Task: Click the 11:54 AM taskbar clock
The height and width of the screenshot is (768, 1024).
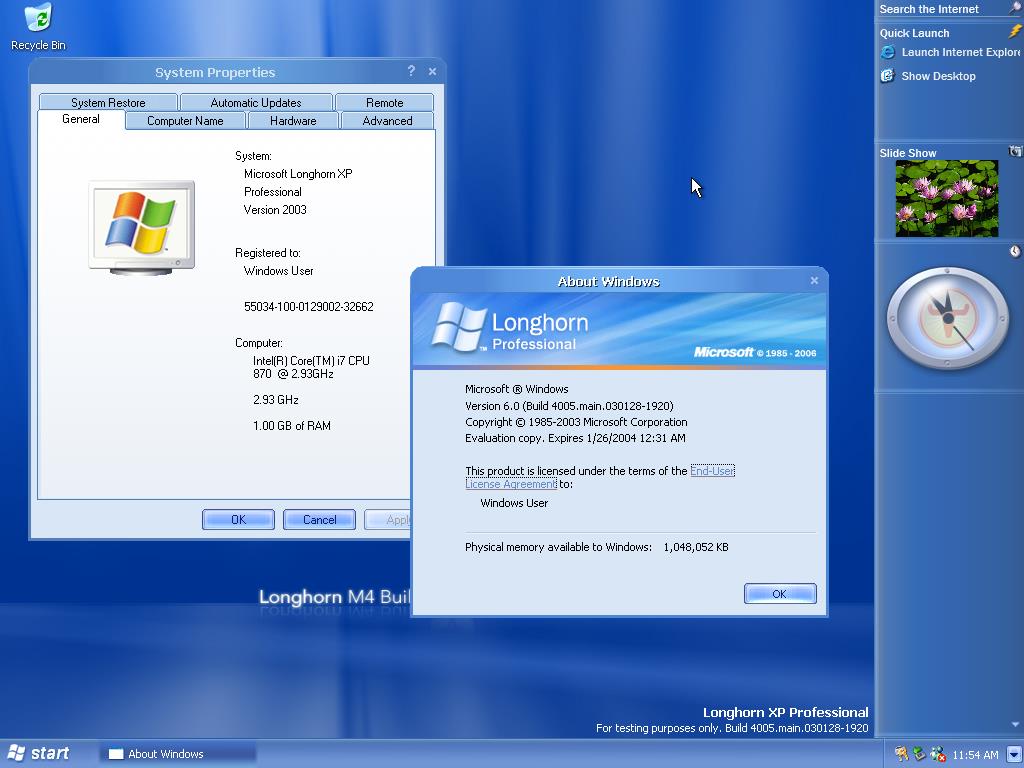Action: click(975, 755)
